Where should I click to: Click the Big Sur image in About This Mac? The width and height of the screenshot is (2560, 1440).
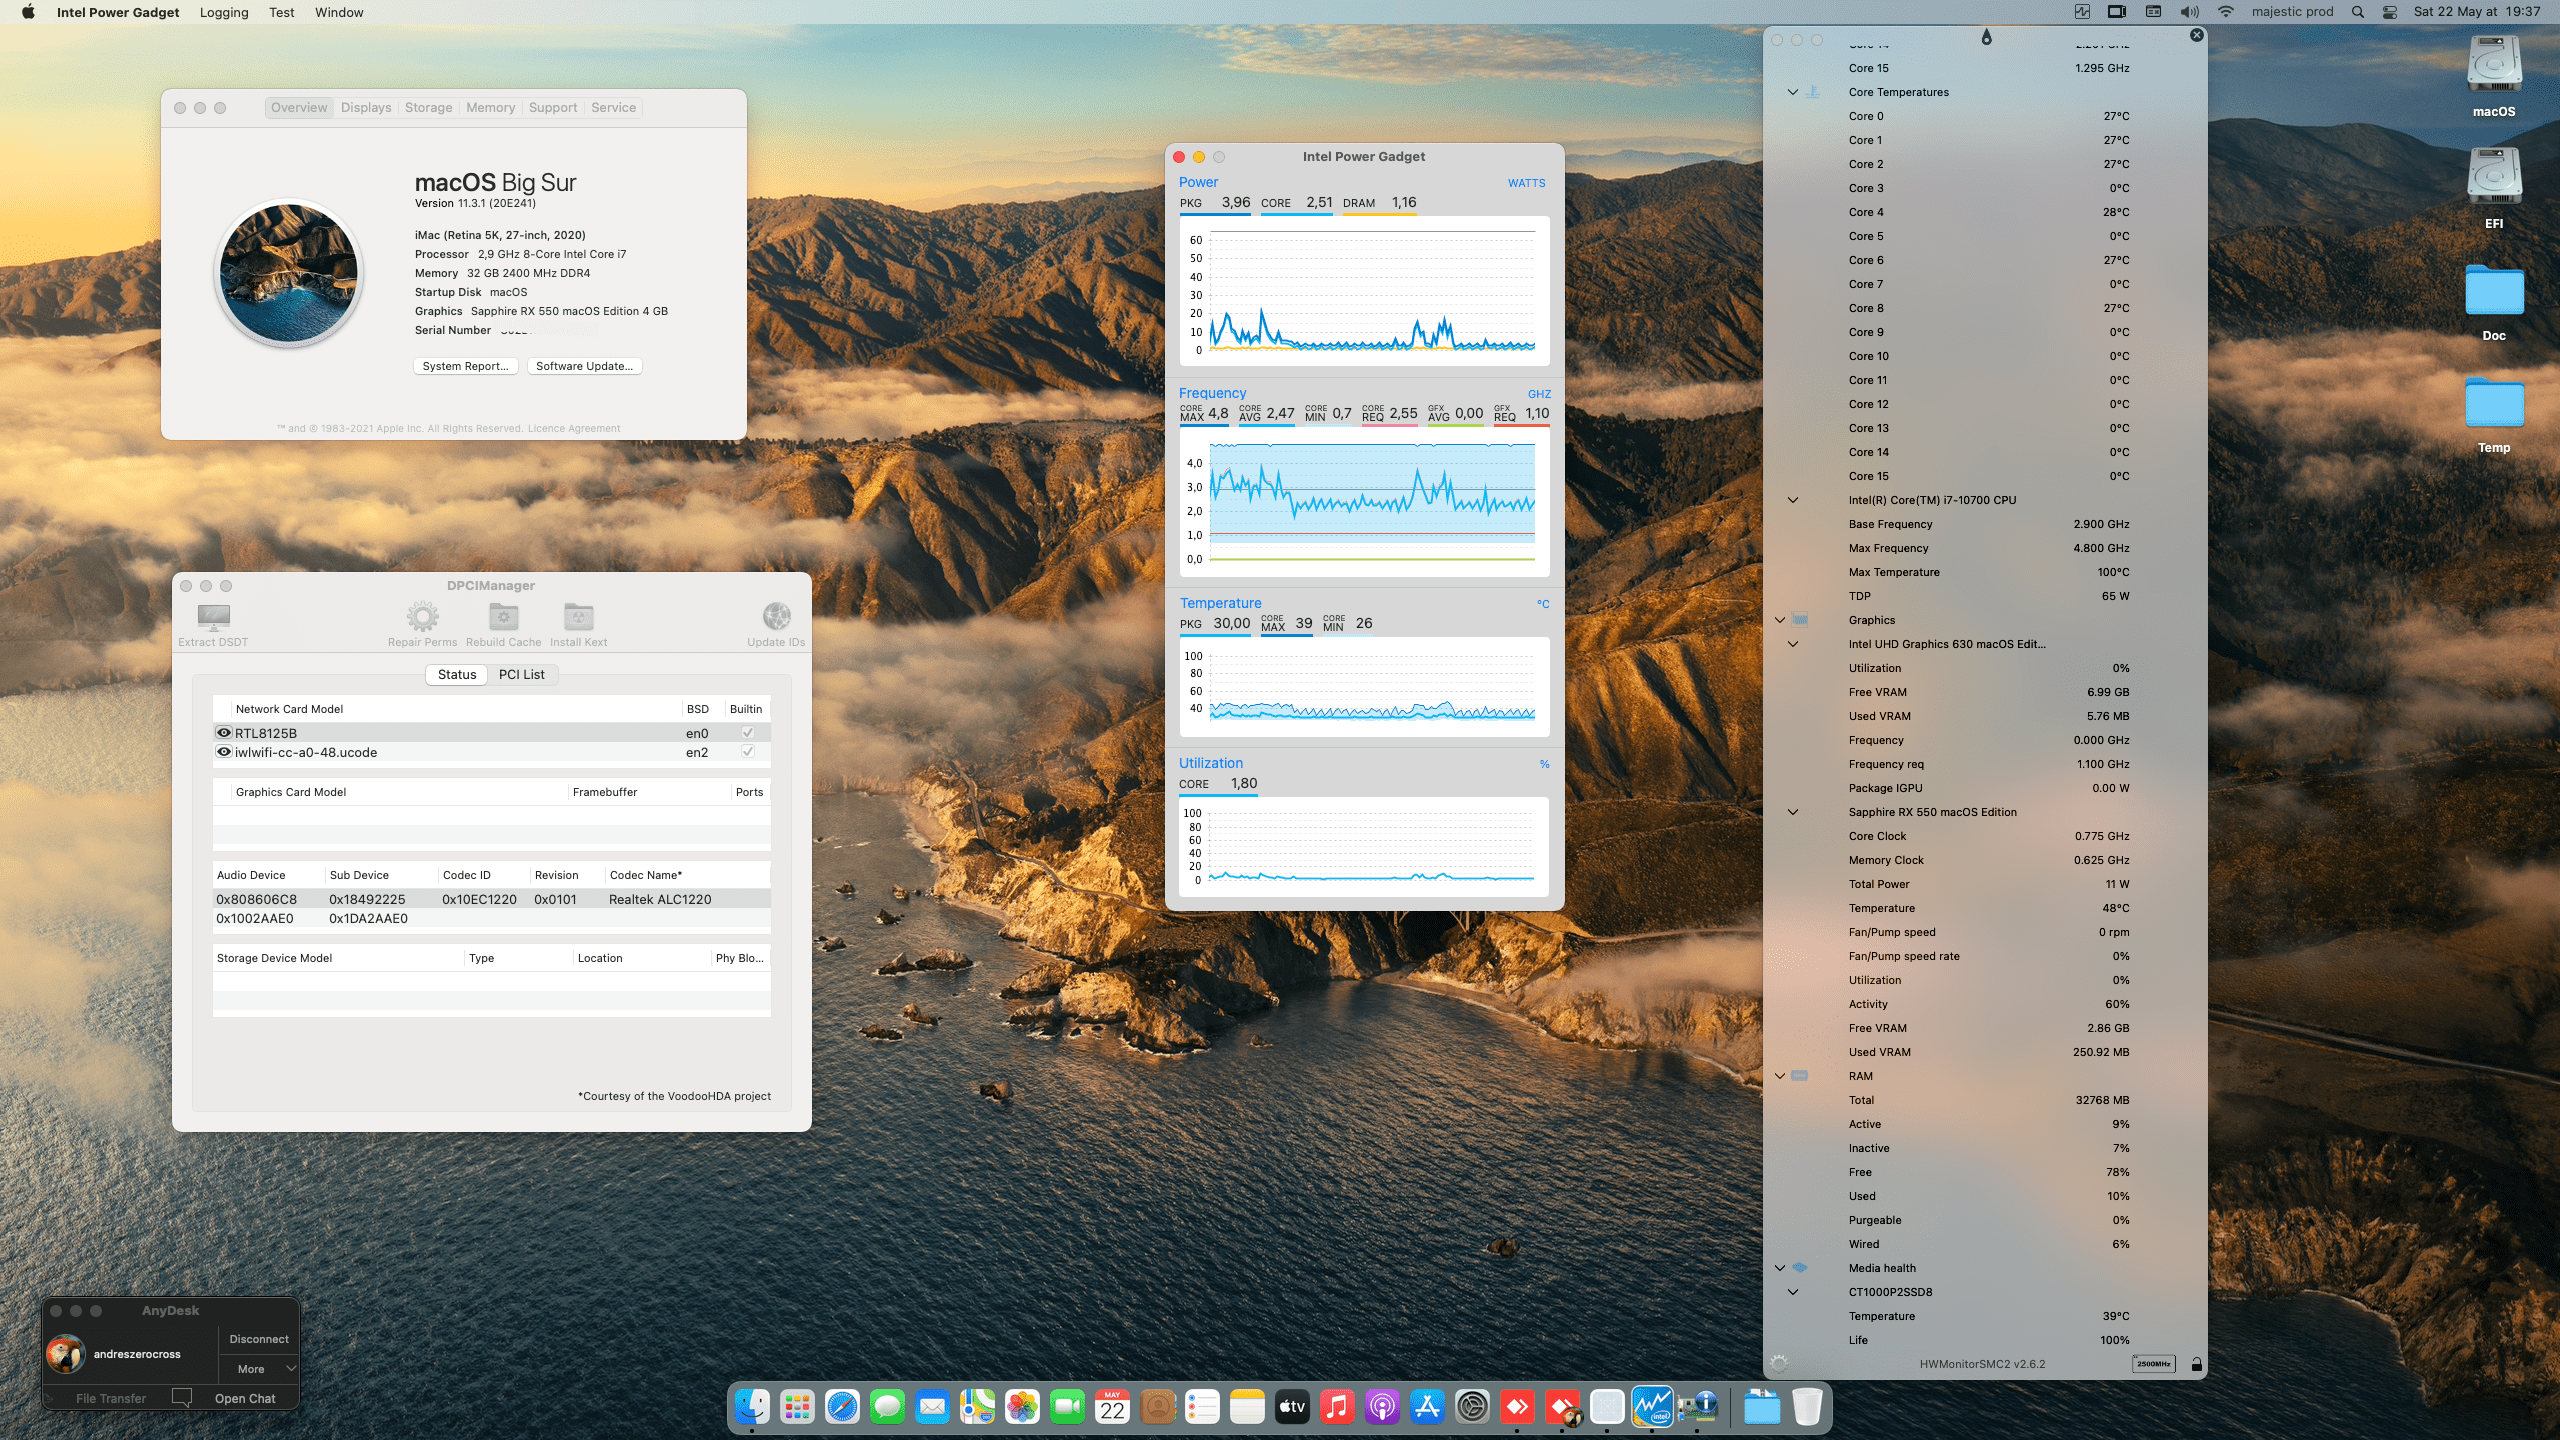point(289,273)
